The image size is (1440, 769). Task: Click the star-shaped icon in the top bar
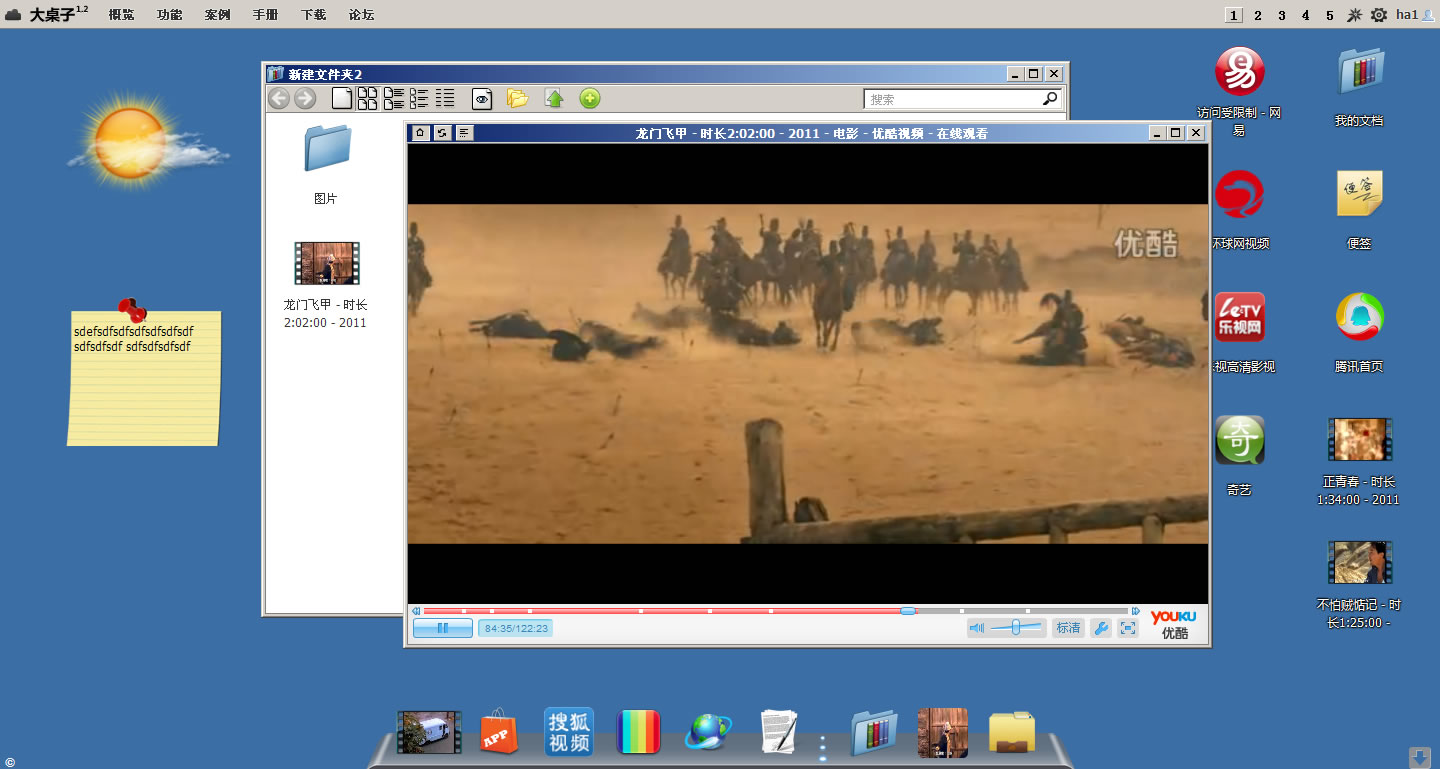point(1355,15)
